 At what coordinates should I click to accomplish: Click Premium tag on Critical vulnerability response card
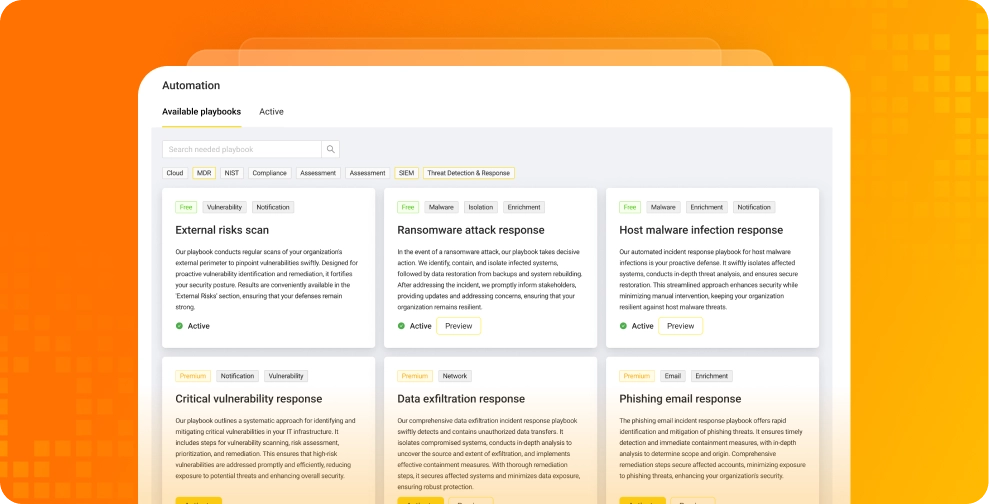pos(193,376)
